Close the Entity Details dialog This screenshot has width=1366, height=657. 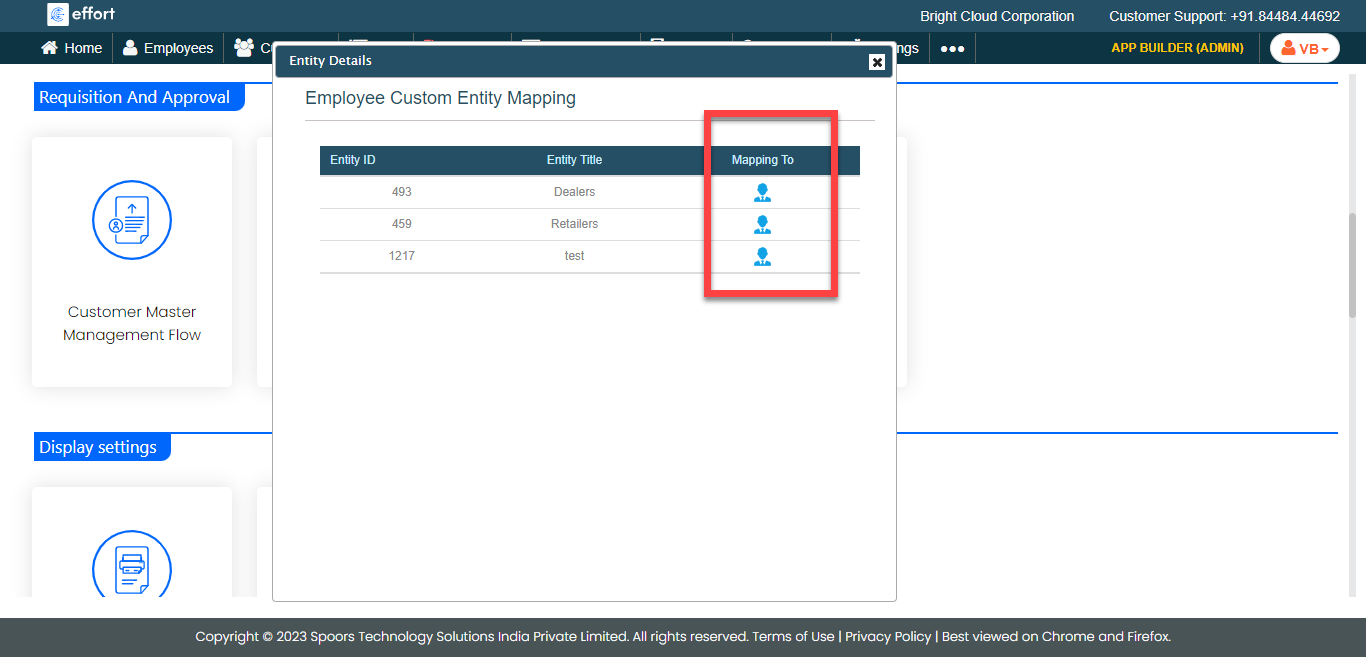click(877, 62)
